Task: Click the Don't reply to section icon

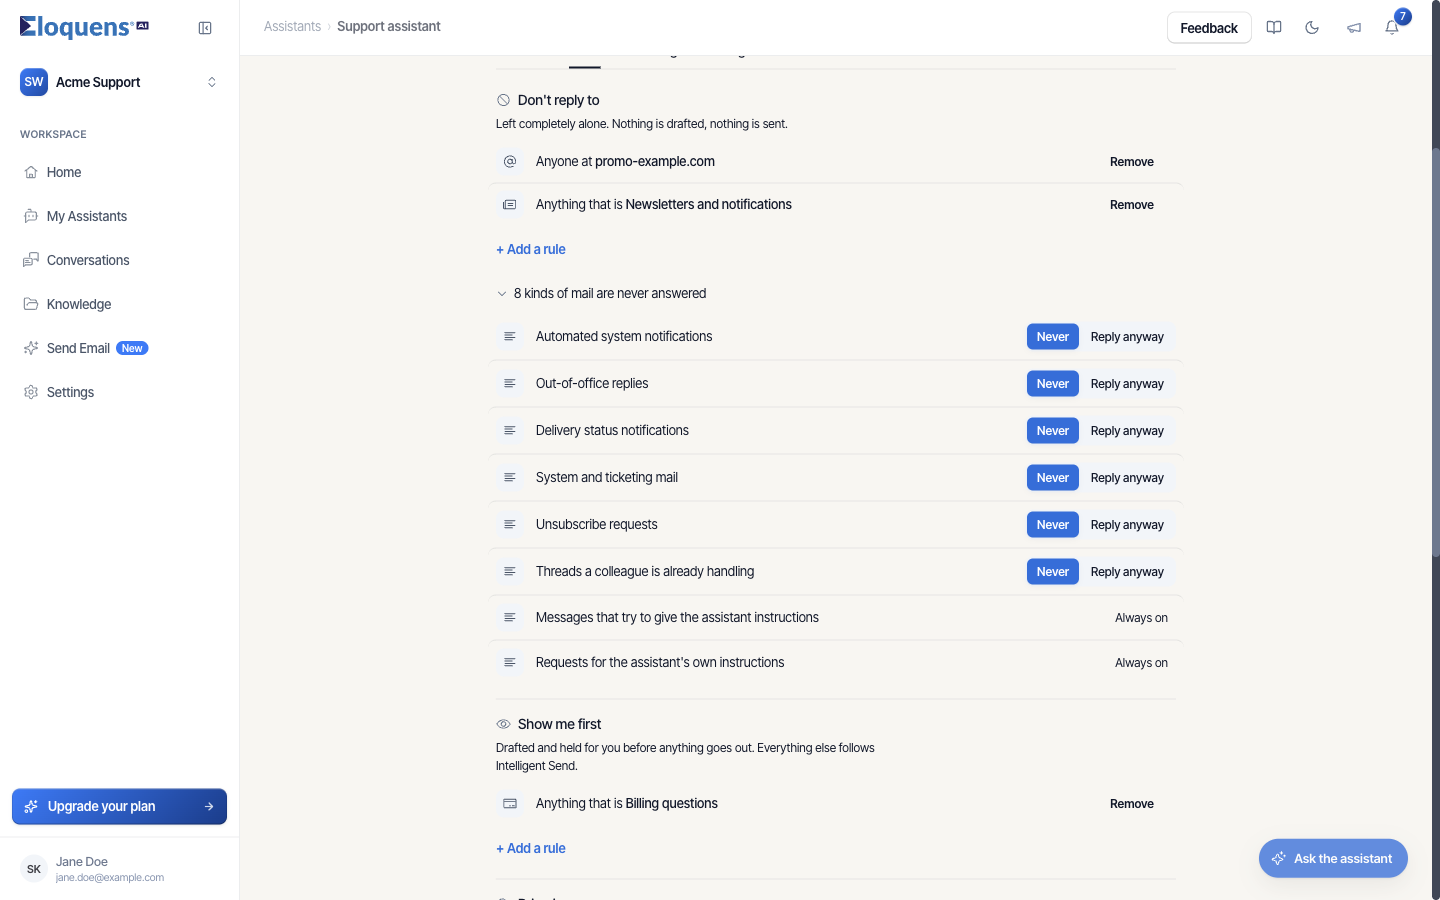Action: tap(504, 100)
